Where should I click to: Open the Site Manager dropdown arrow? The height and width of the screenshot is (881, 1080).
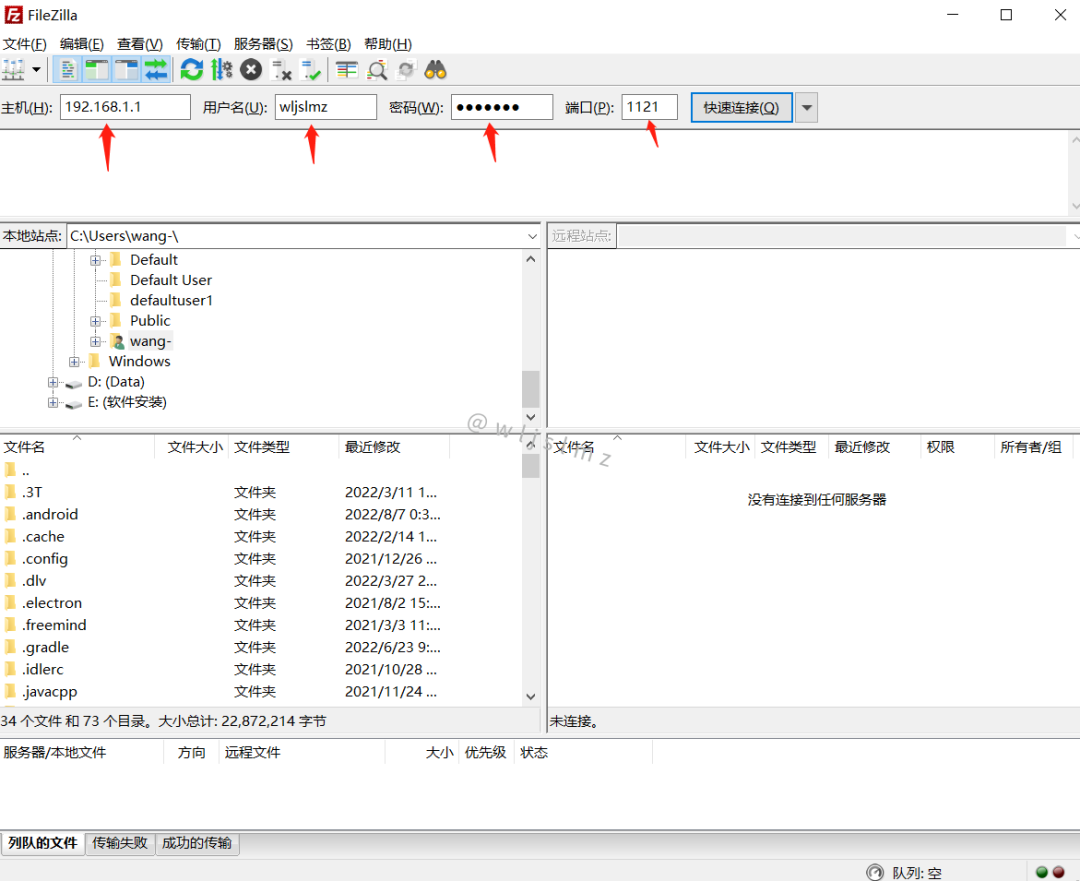click(37, 70)
